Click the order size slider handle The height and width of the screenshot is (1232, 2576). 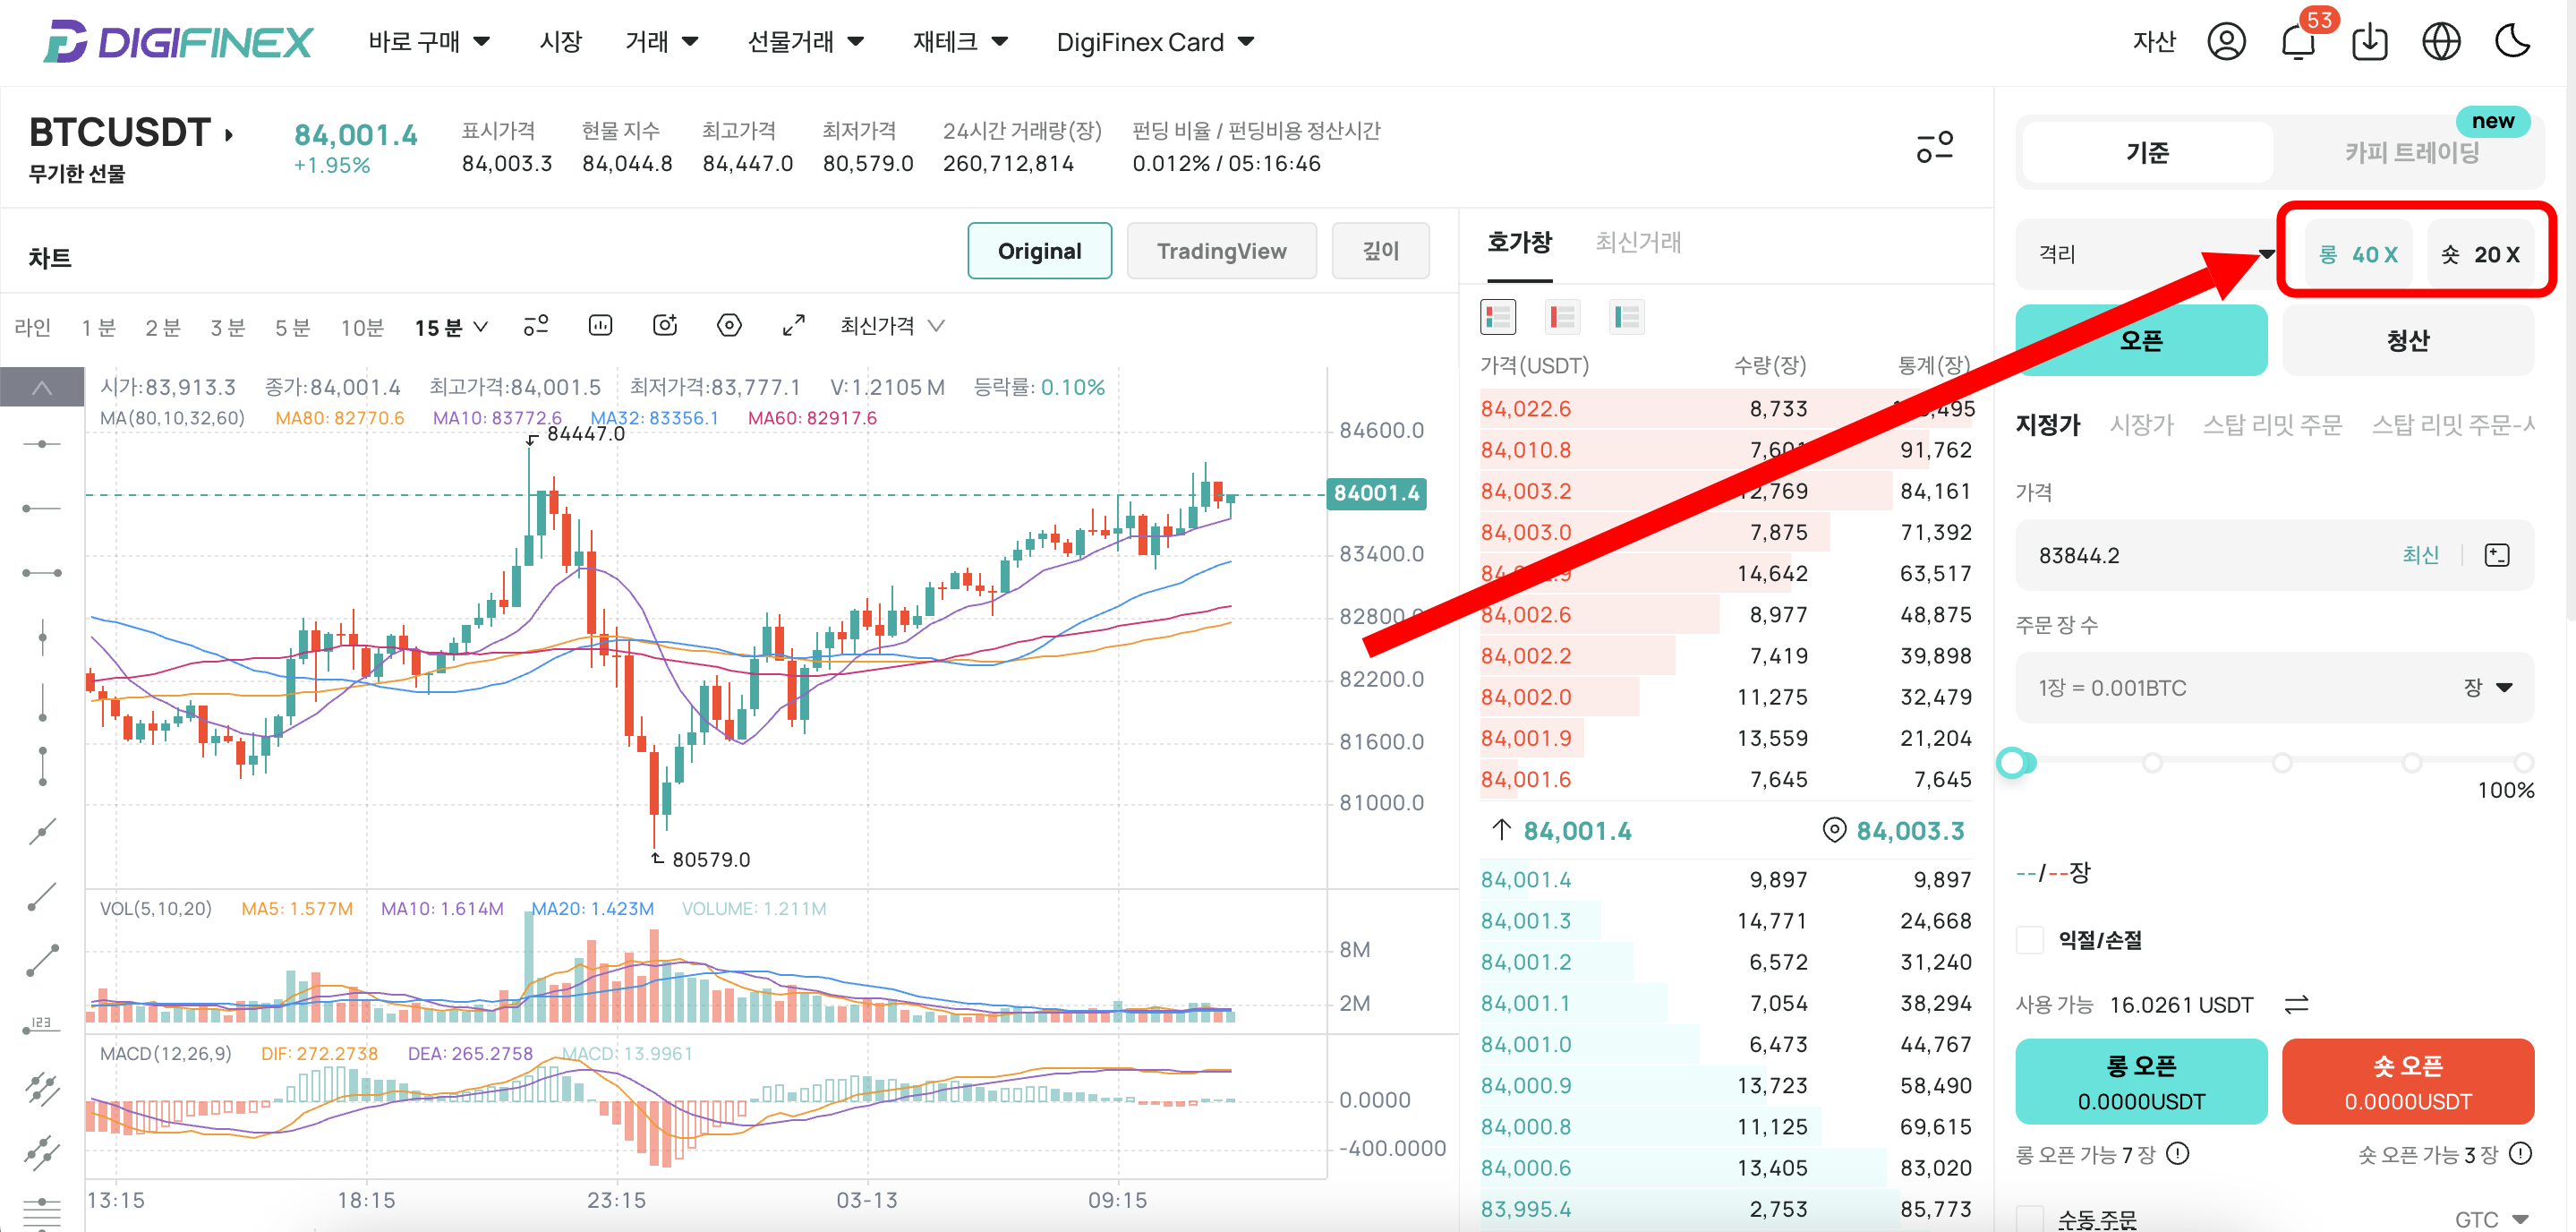coord(2013,763)
